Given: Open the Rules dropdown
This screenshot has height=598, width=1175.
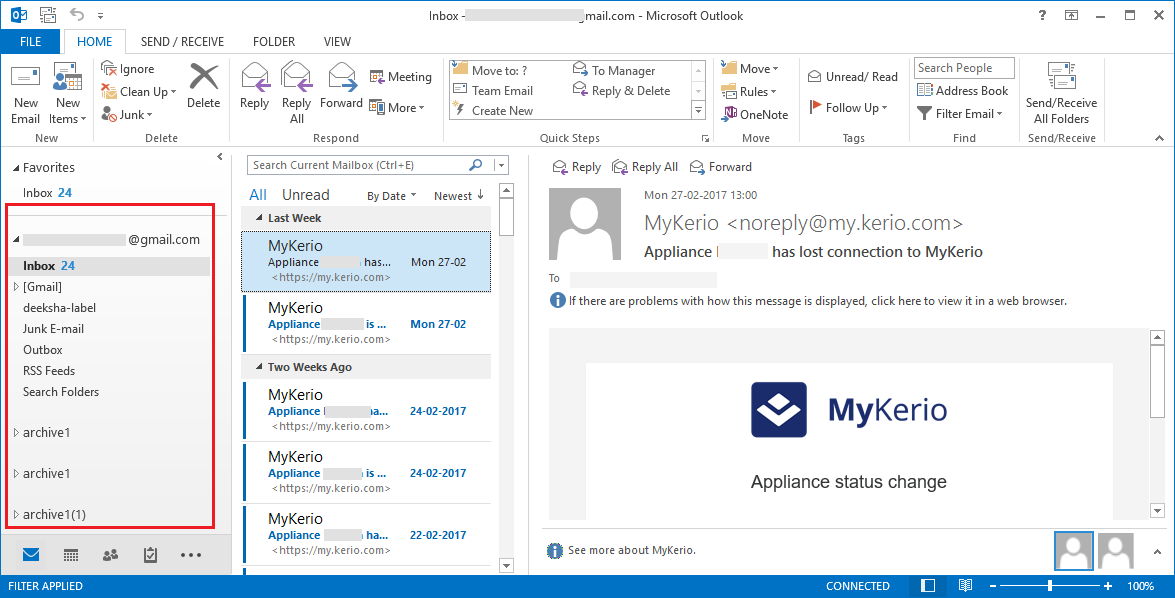Looking at the screenshot, I should 749,91.
